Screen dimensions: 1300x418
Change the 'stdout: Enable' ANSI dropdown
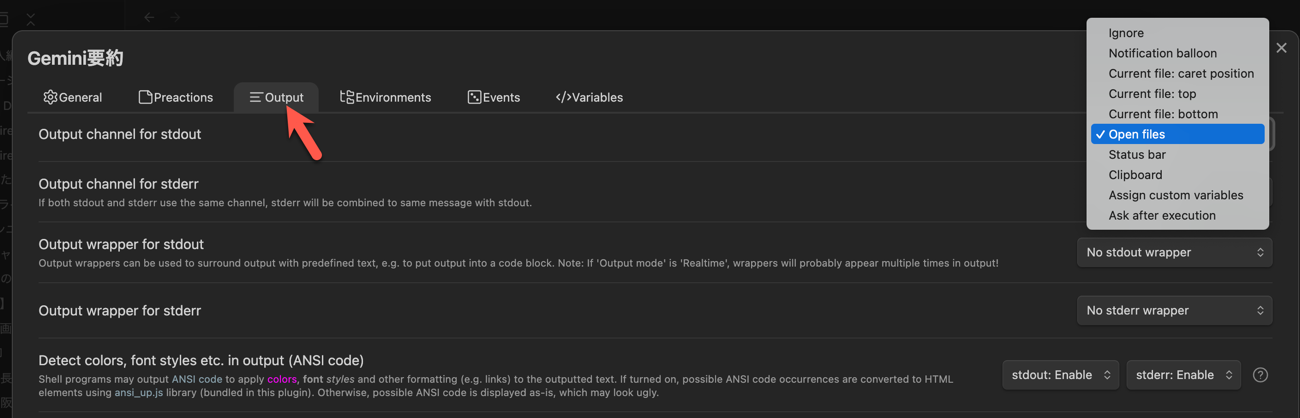click(1060, 375)
